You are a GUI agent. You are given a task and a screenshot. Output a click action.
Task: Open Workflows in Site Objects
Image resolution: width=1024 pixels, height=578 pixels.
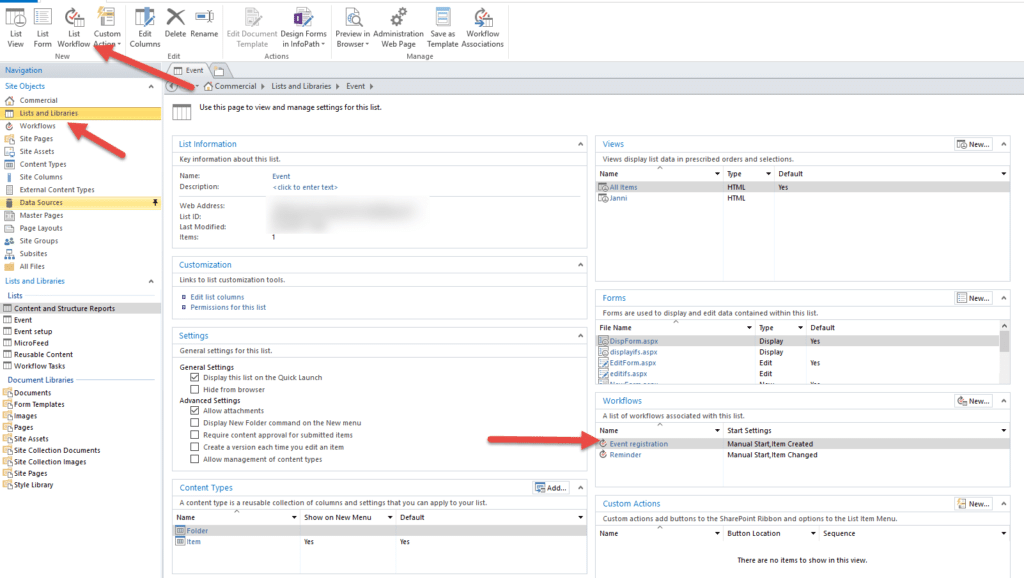tap(37, 126)
